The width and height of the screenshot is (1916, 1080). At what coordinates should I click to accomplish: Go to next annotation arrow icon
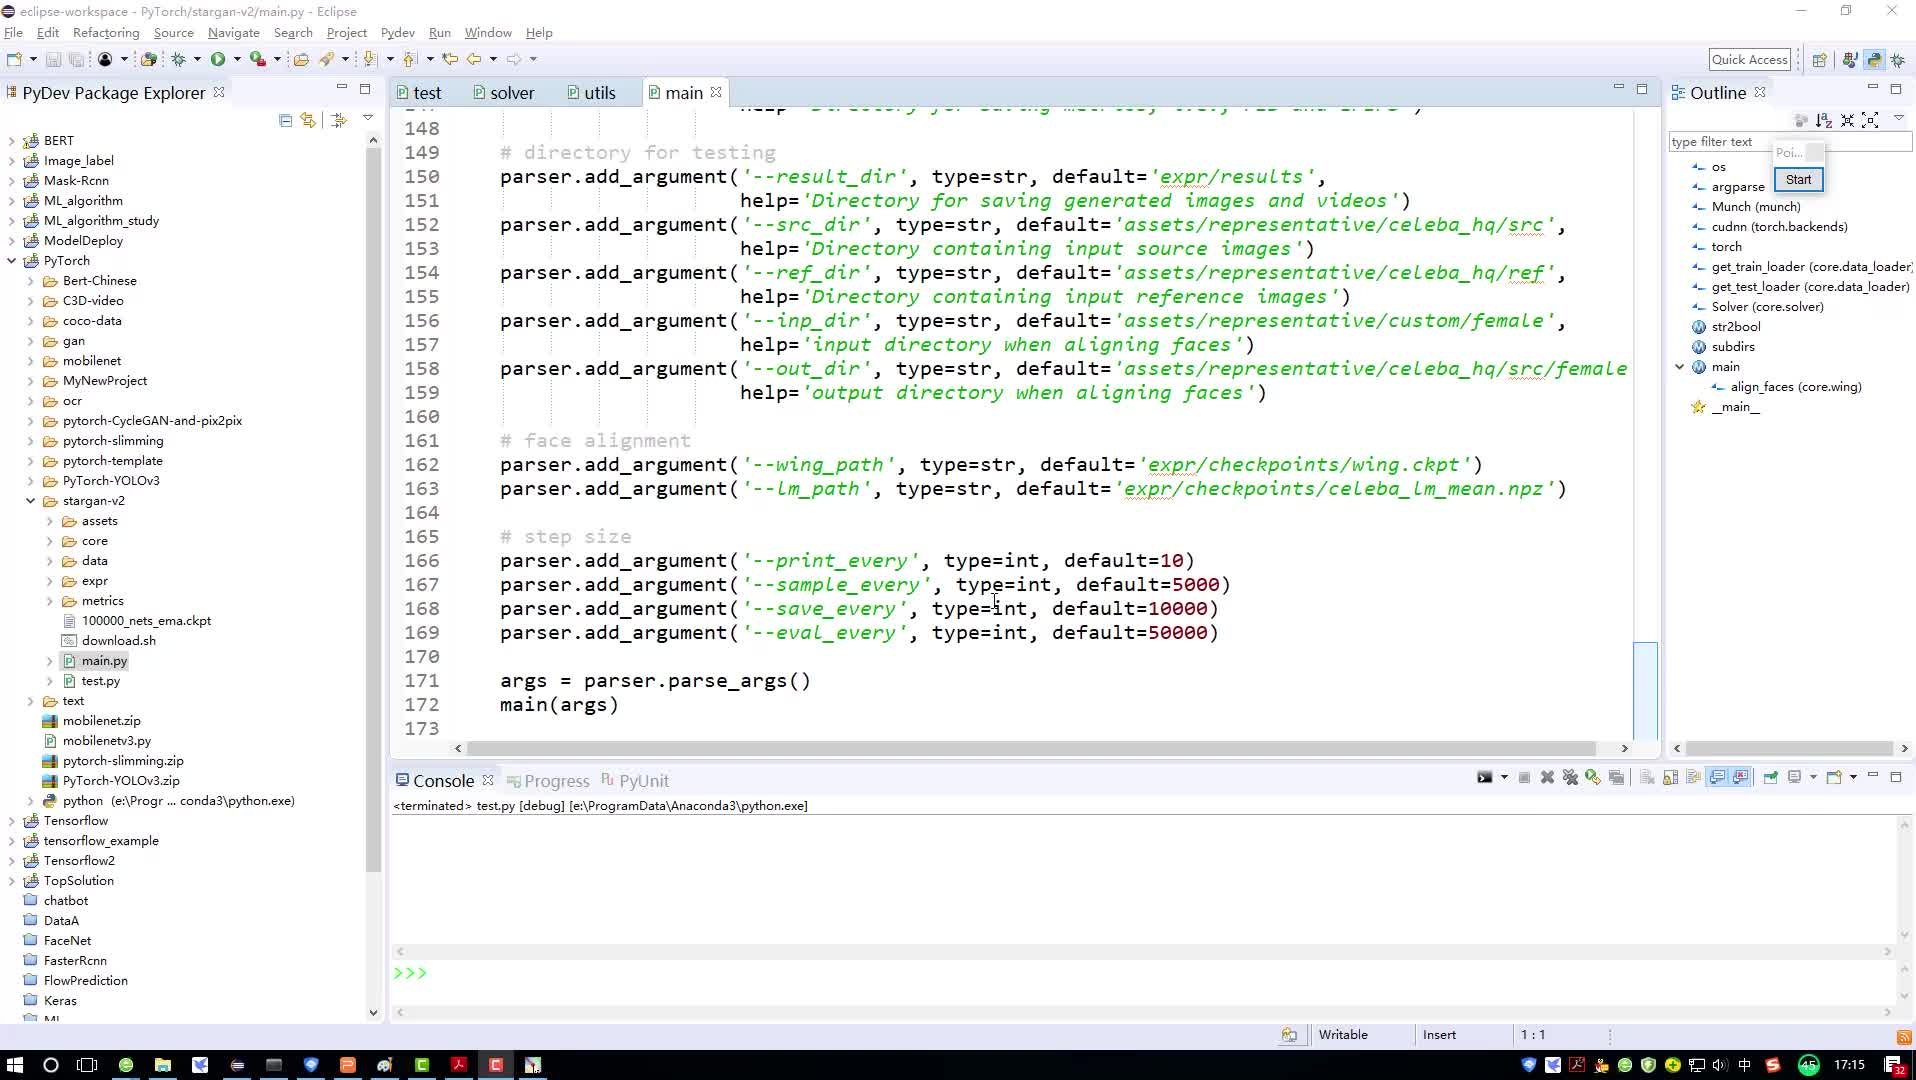click(x=370, y=59)
